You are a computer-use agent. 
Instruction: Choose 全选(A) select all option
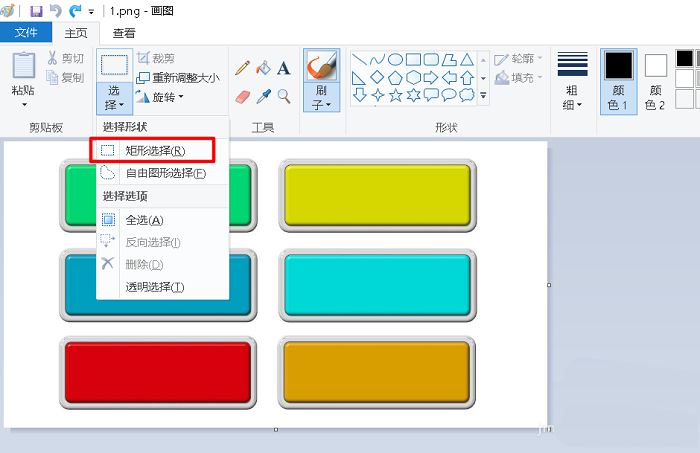click(x=162, y=220)
